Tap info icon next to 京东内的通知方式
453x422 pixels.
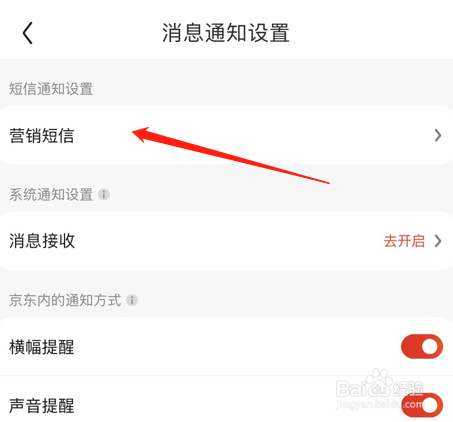[x=132, y=300]
